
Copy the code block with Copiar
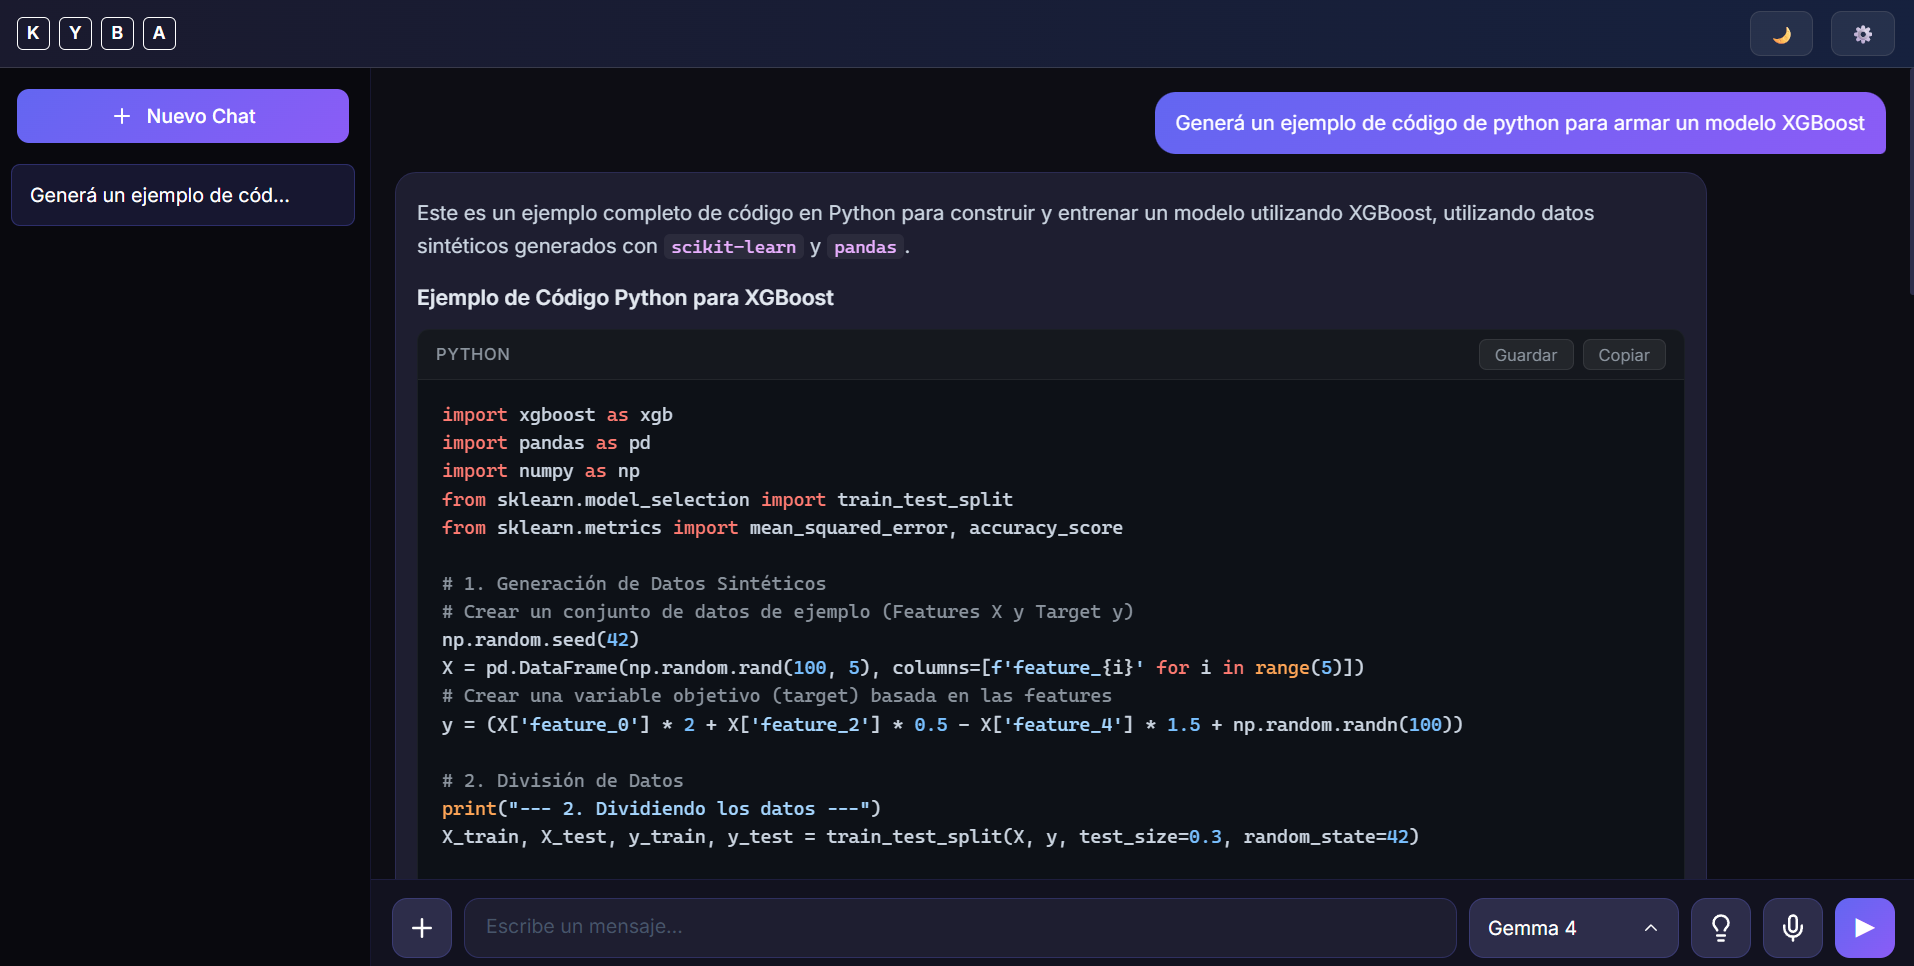click(1624, 355)
